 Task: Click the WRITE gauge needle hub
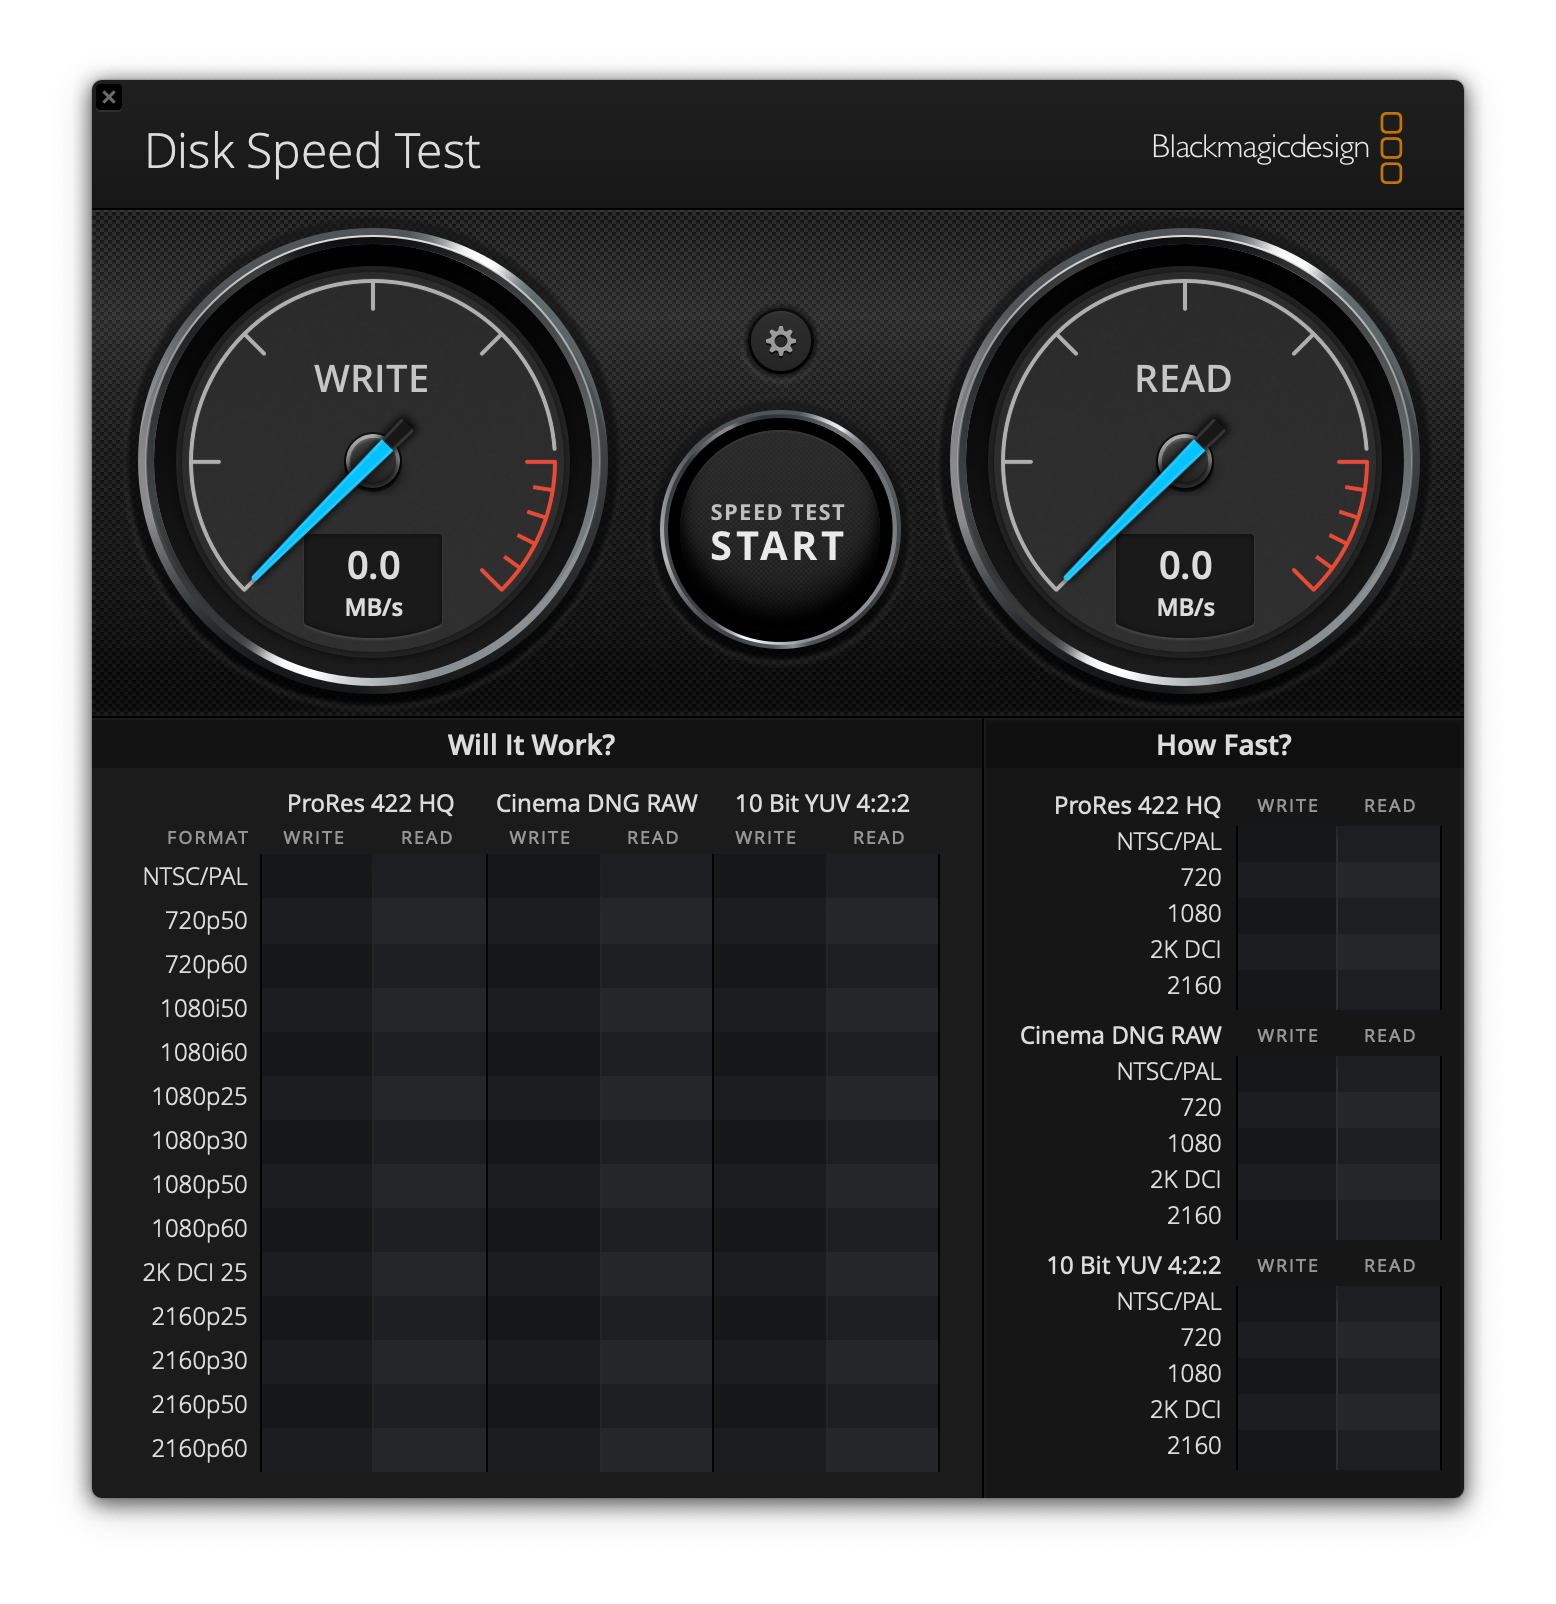click(373, 461)
